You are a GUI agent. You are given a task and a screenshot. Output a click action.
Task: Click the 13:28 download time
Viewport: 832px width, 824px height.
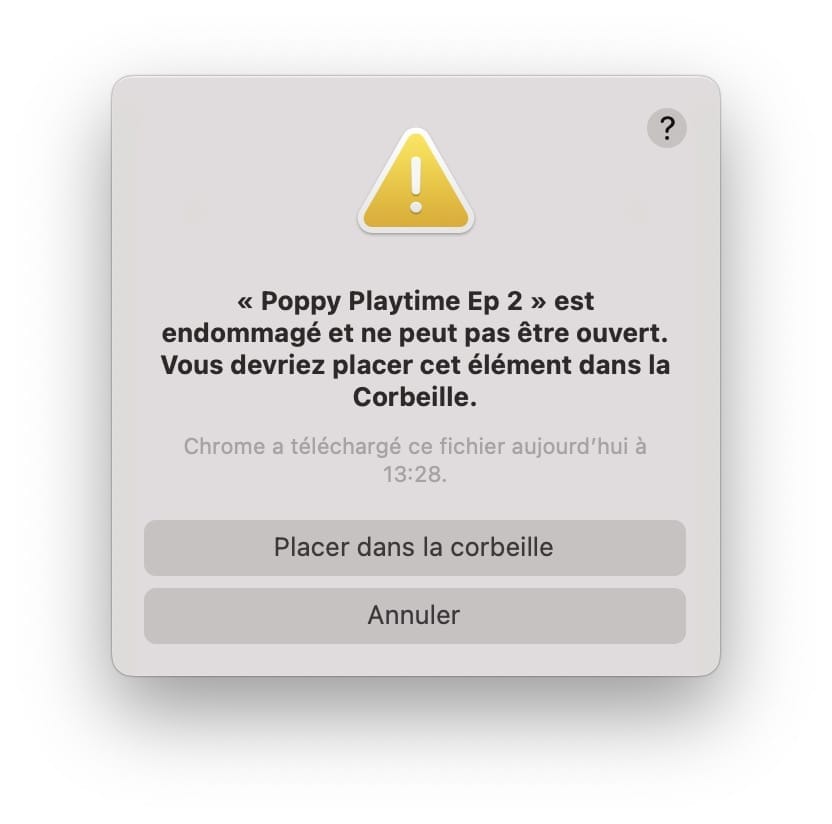(x=412, y=474)
